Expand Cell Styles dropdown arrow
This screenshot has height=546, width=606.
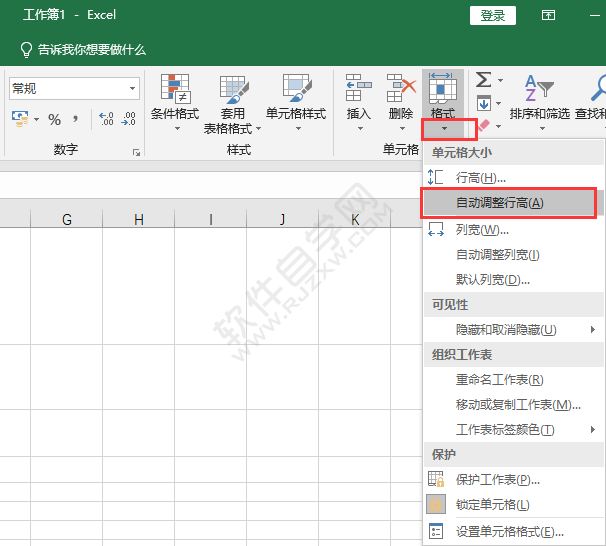point(298,128)
